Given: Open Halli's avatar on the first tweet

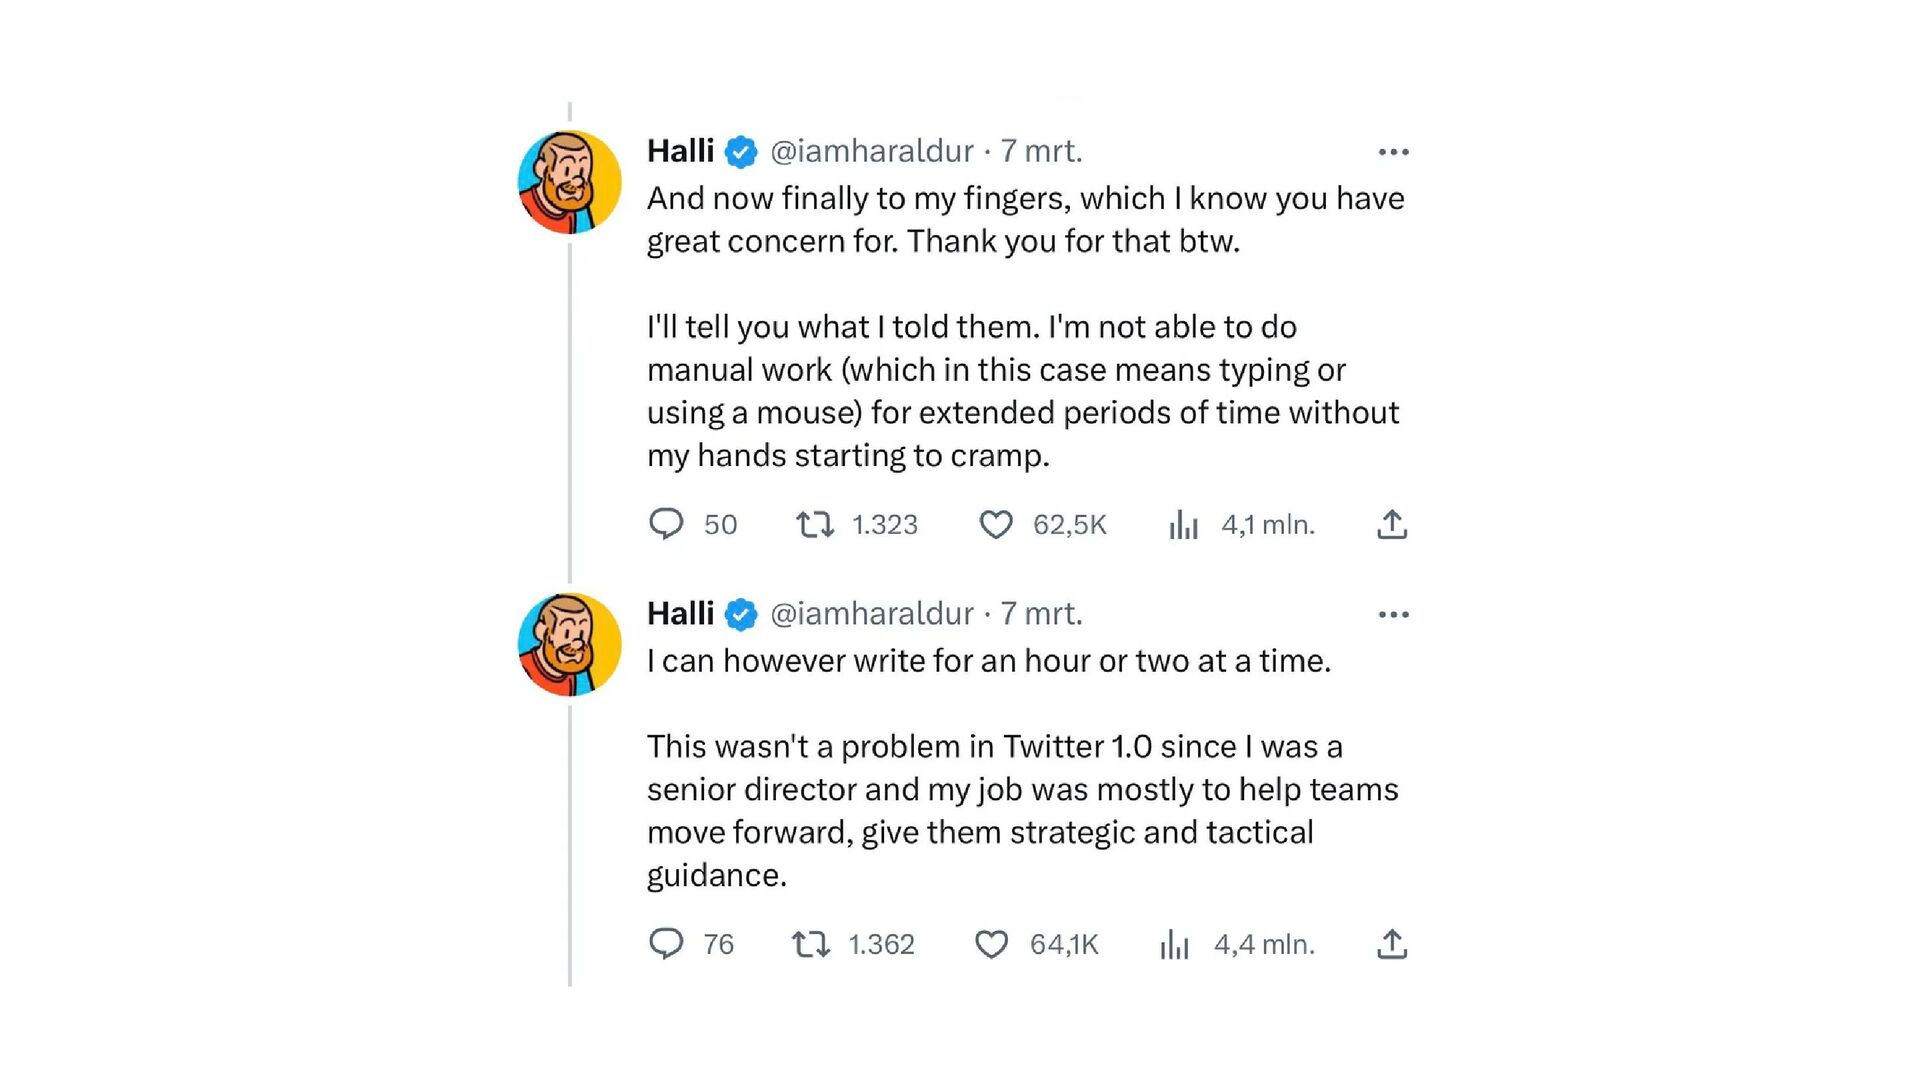Looking at the screenshot, I should tap(569, 182).
